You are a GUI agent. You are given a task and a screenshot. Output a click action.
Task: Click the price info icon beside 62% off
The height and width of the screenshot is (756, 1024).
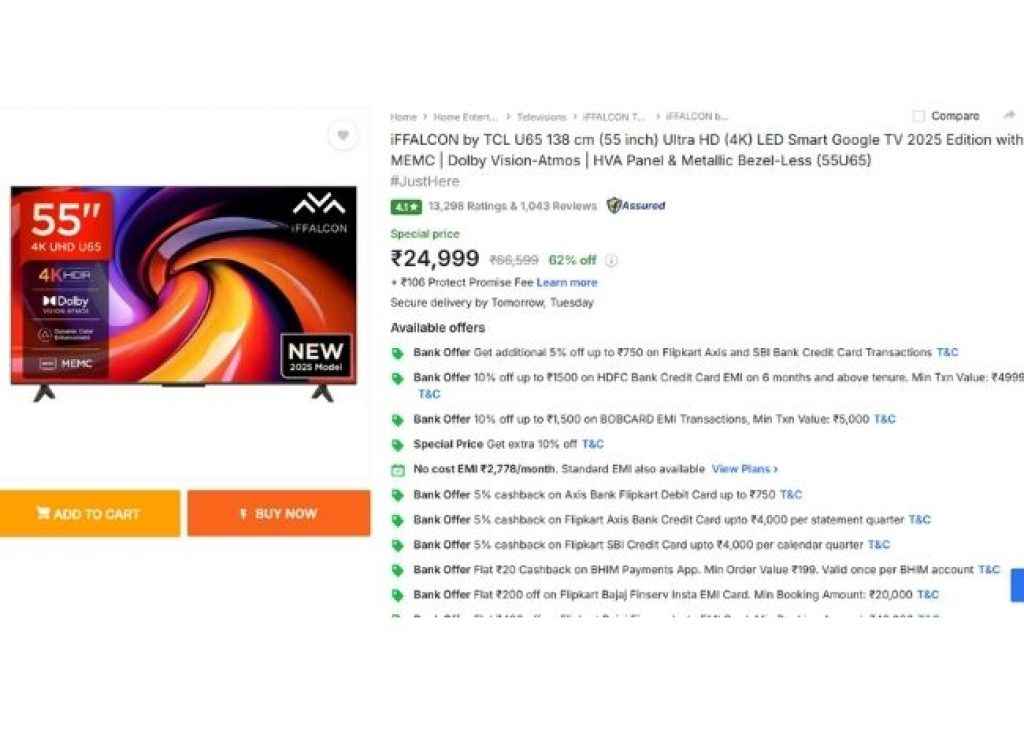tap(611, 261)
